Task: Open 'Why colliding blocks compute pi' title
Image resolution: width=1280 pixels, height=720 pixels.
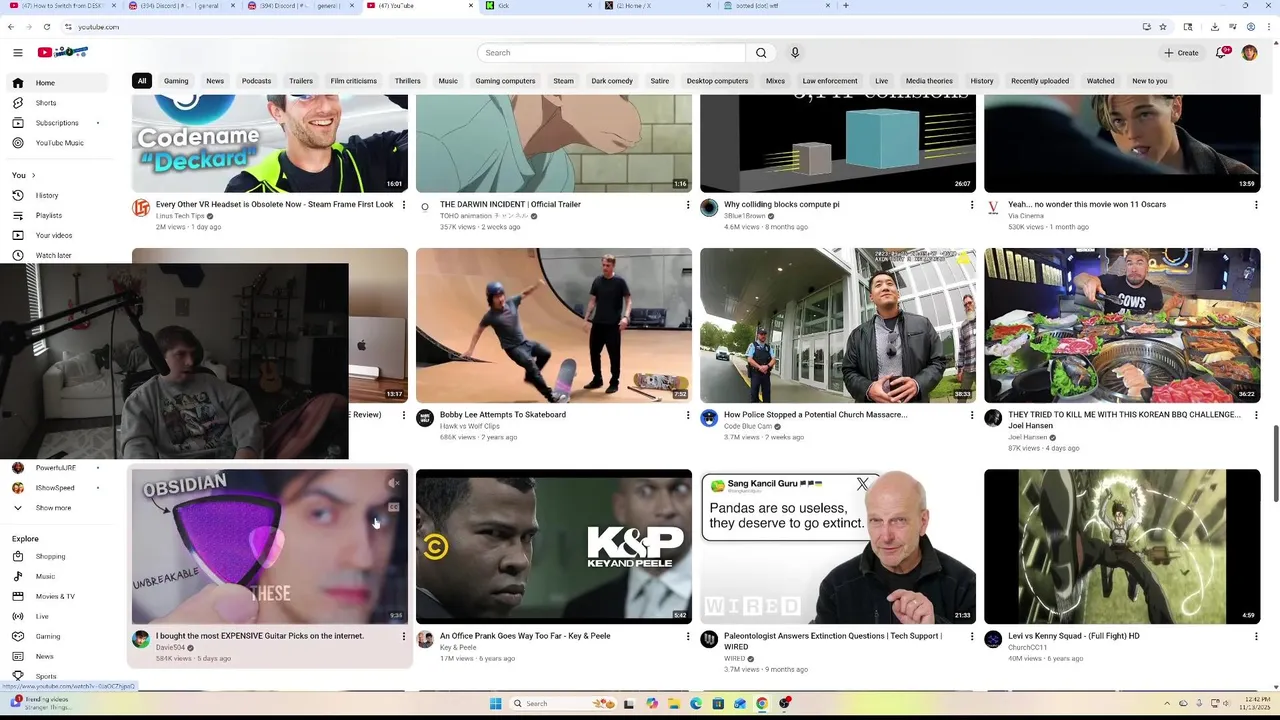Action: (x=781, y=204)
